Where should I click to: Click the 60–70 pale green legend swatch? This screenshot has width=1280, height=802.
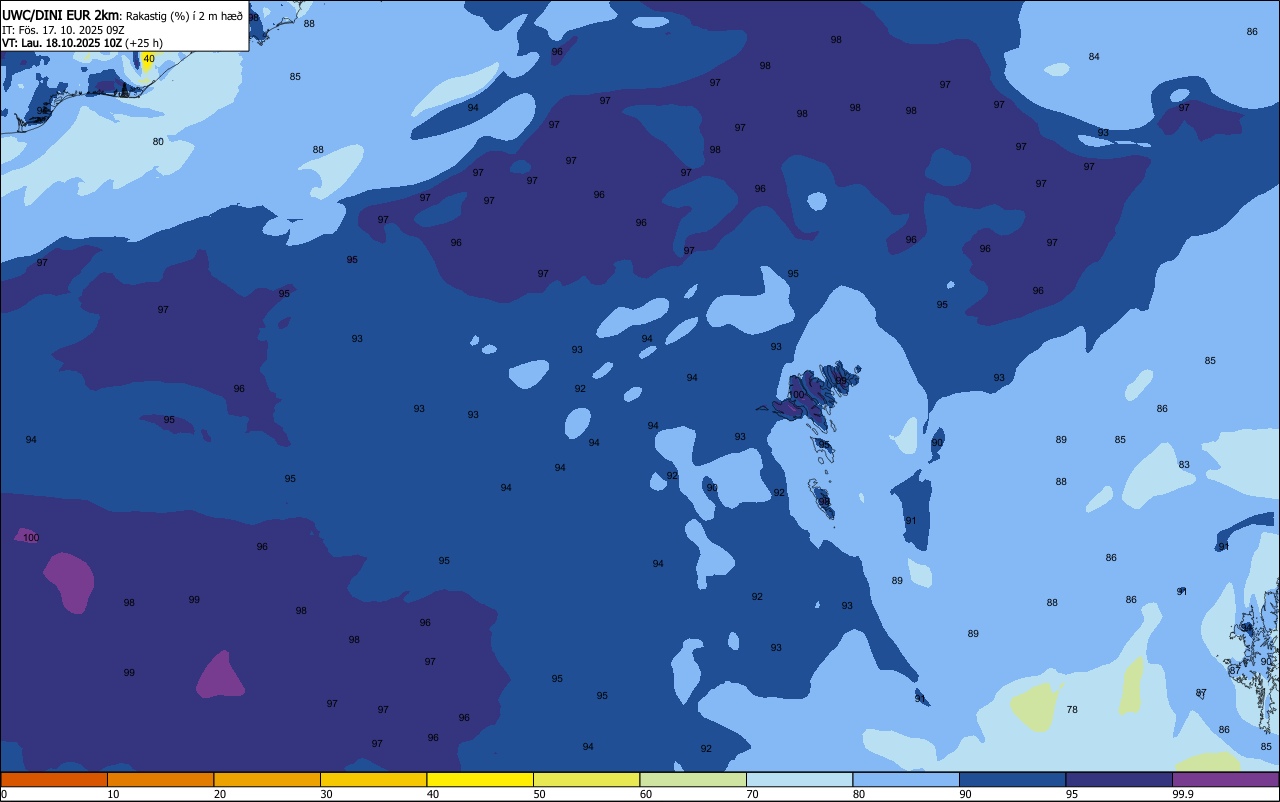(693, 779)
